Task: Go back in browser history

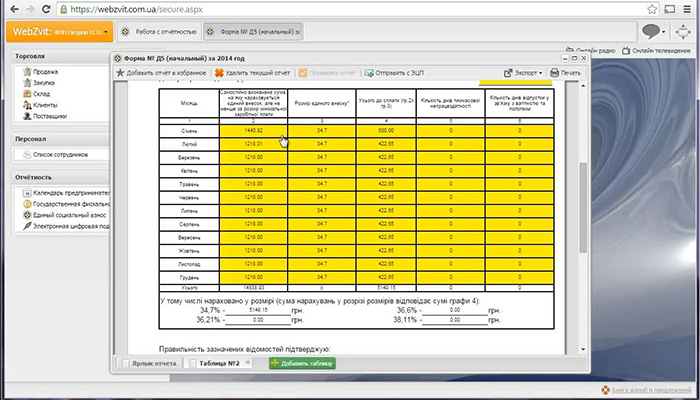Action: point(14,9)
